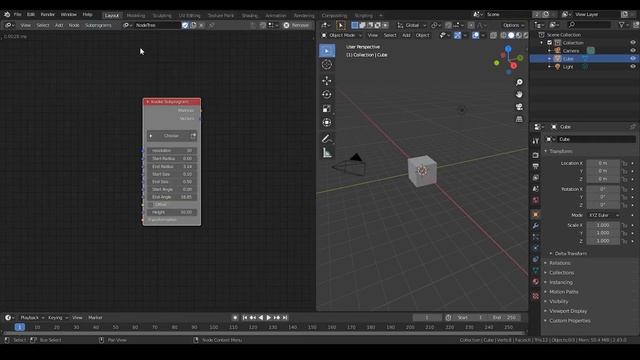Click the zoom magnifier viewport control
The image size is (640, 360).
(519, 82)
